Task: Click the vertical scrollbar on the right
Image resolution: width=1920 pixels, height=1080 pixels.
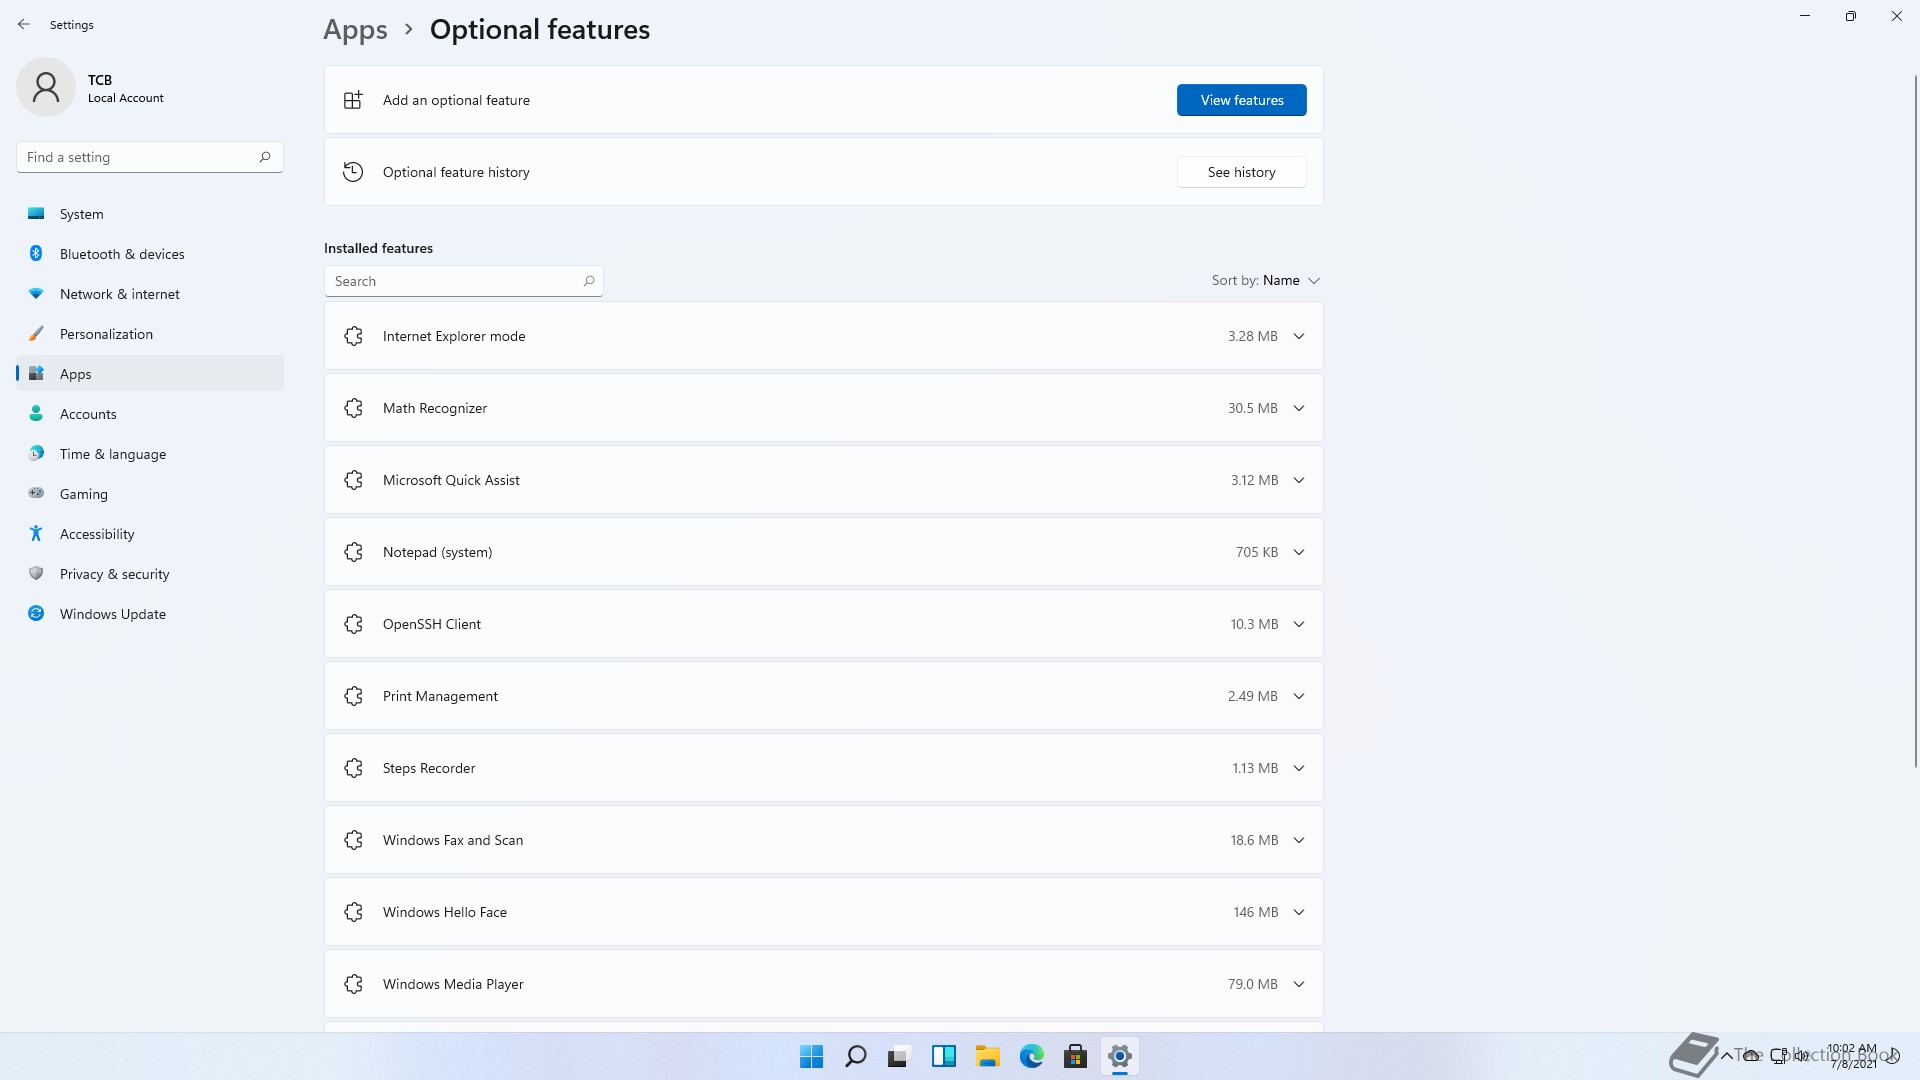Action: [x=1916, y=420]
